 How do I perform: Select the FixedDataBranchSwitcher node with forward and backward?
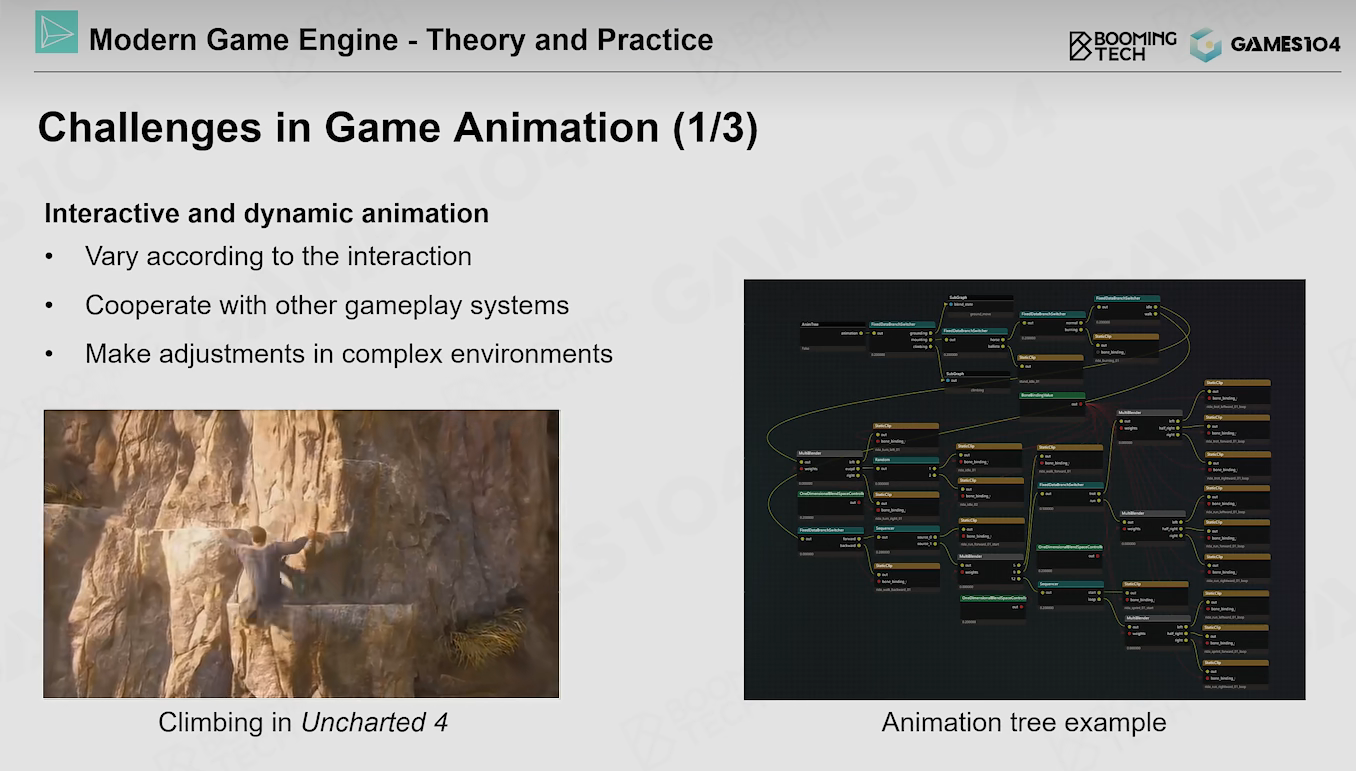(831, 542)
